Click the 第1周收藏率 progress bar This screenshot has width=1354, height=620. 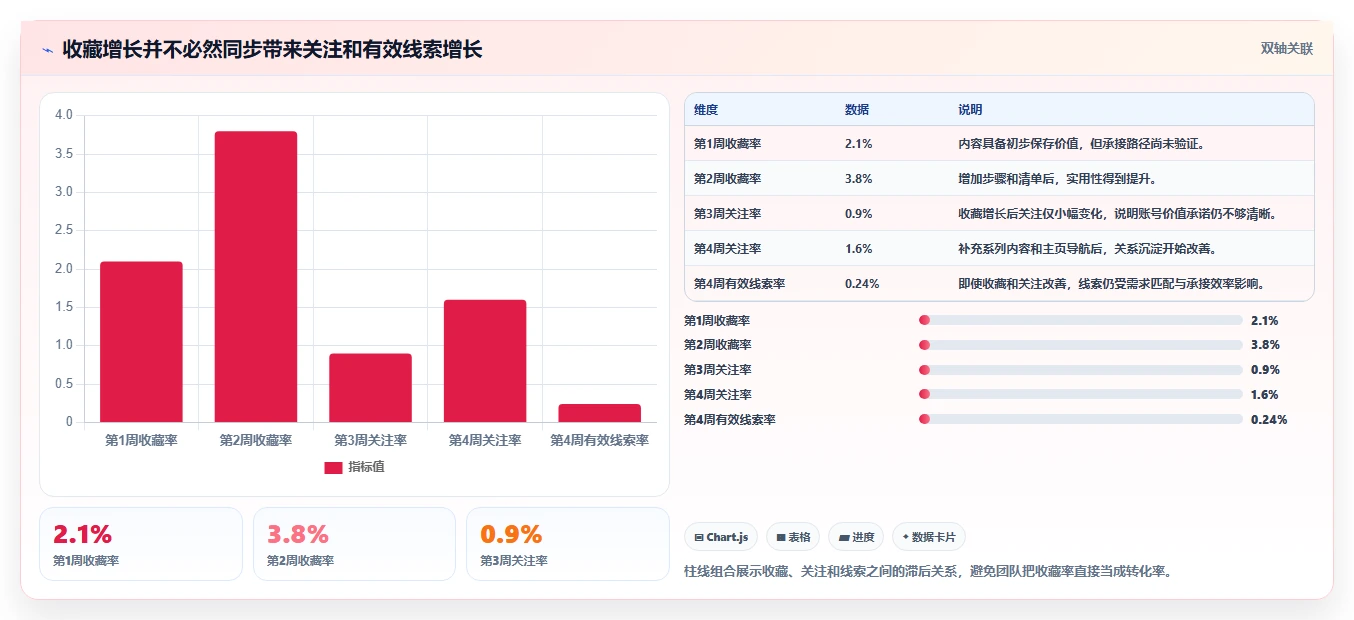pos(1080,320)
